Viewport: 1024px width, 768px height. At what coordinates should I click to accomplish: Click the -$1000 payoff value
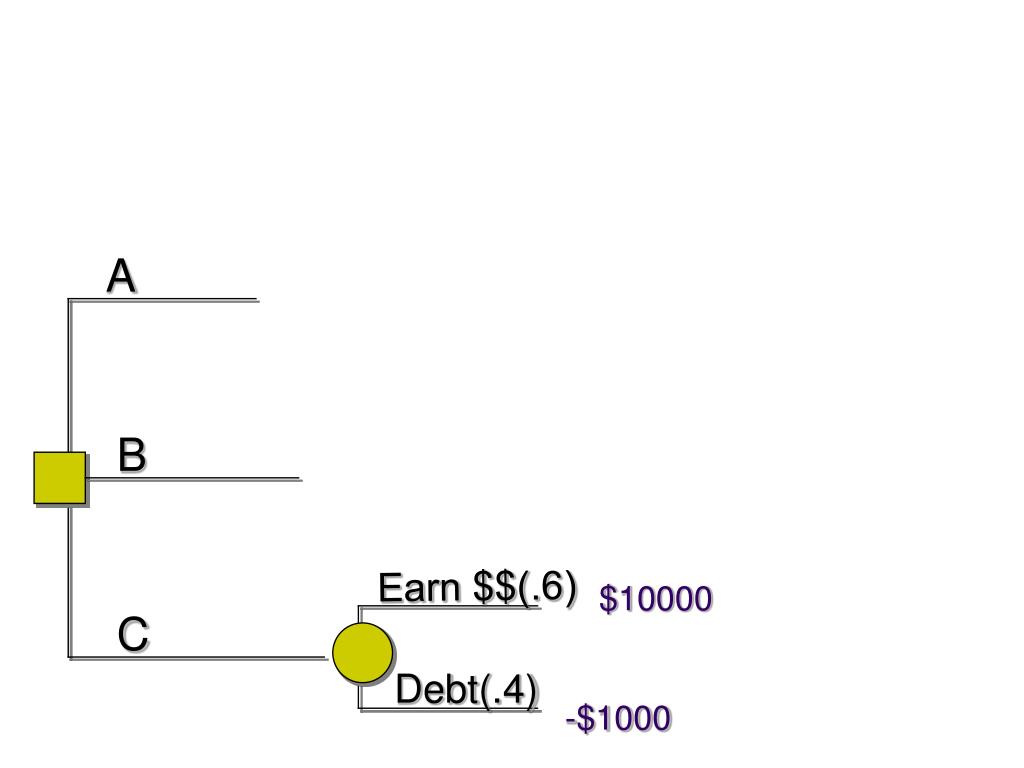(617, 718)
